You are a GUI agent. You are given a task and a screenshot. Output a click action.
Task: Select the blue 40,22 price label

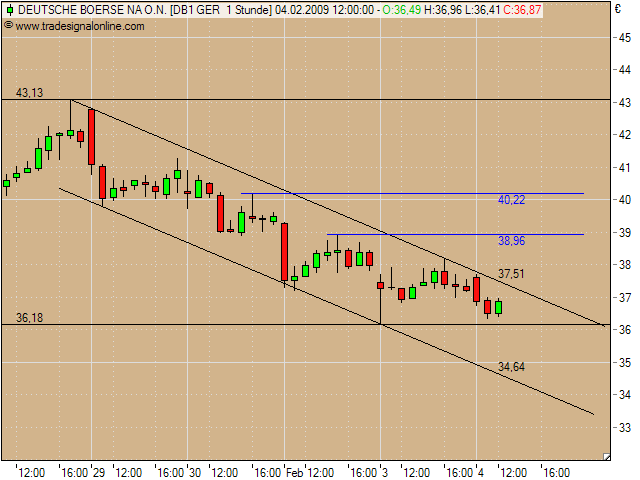point(511,200)
